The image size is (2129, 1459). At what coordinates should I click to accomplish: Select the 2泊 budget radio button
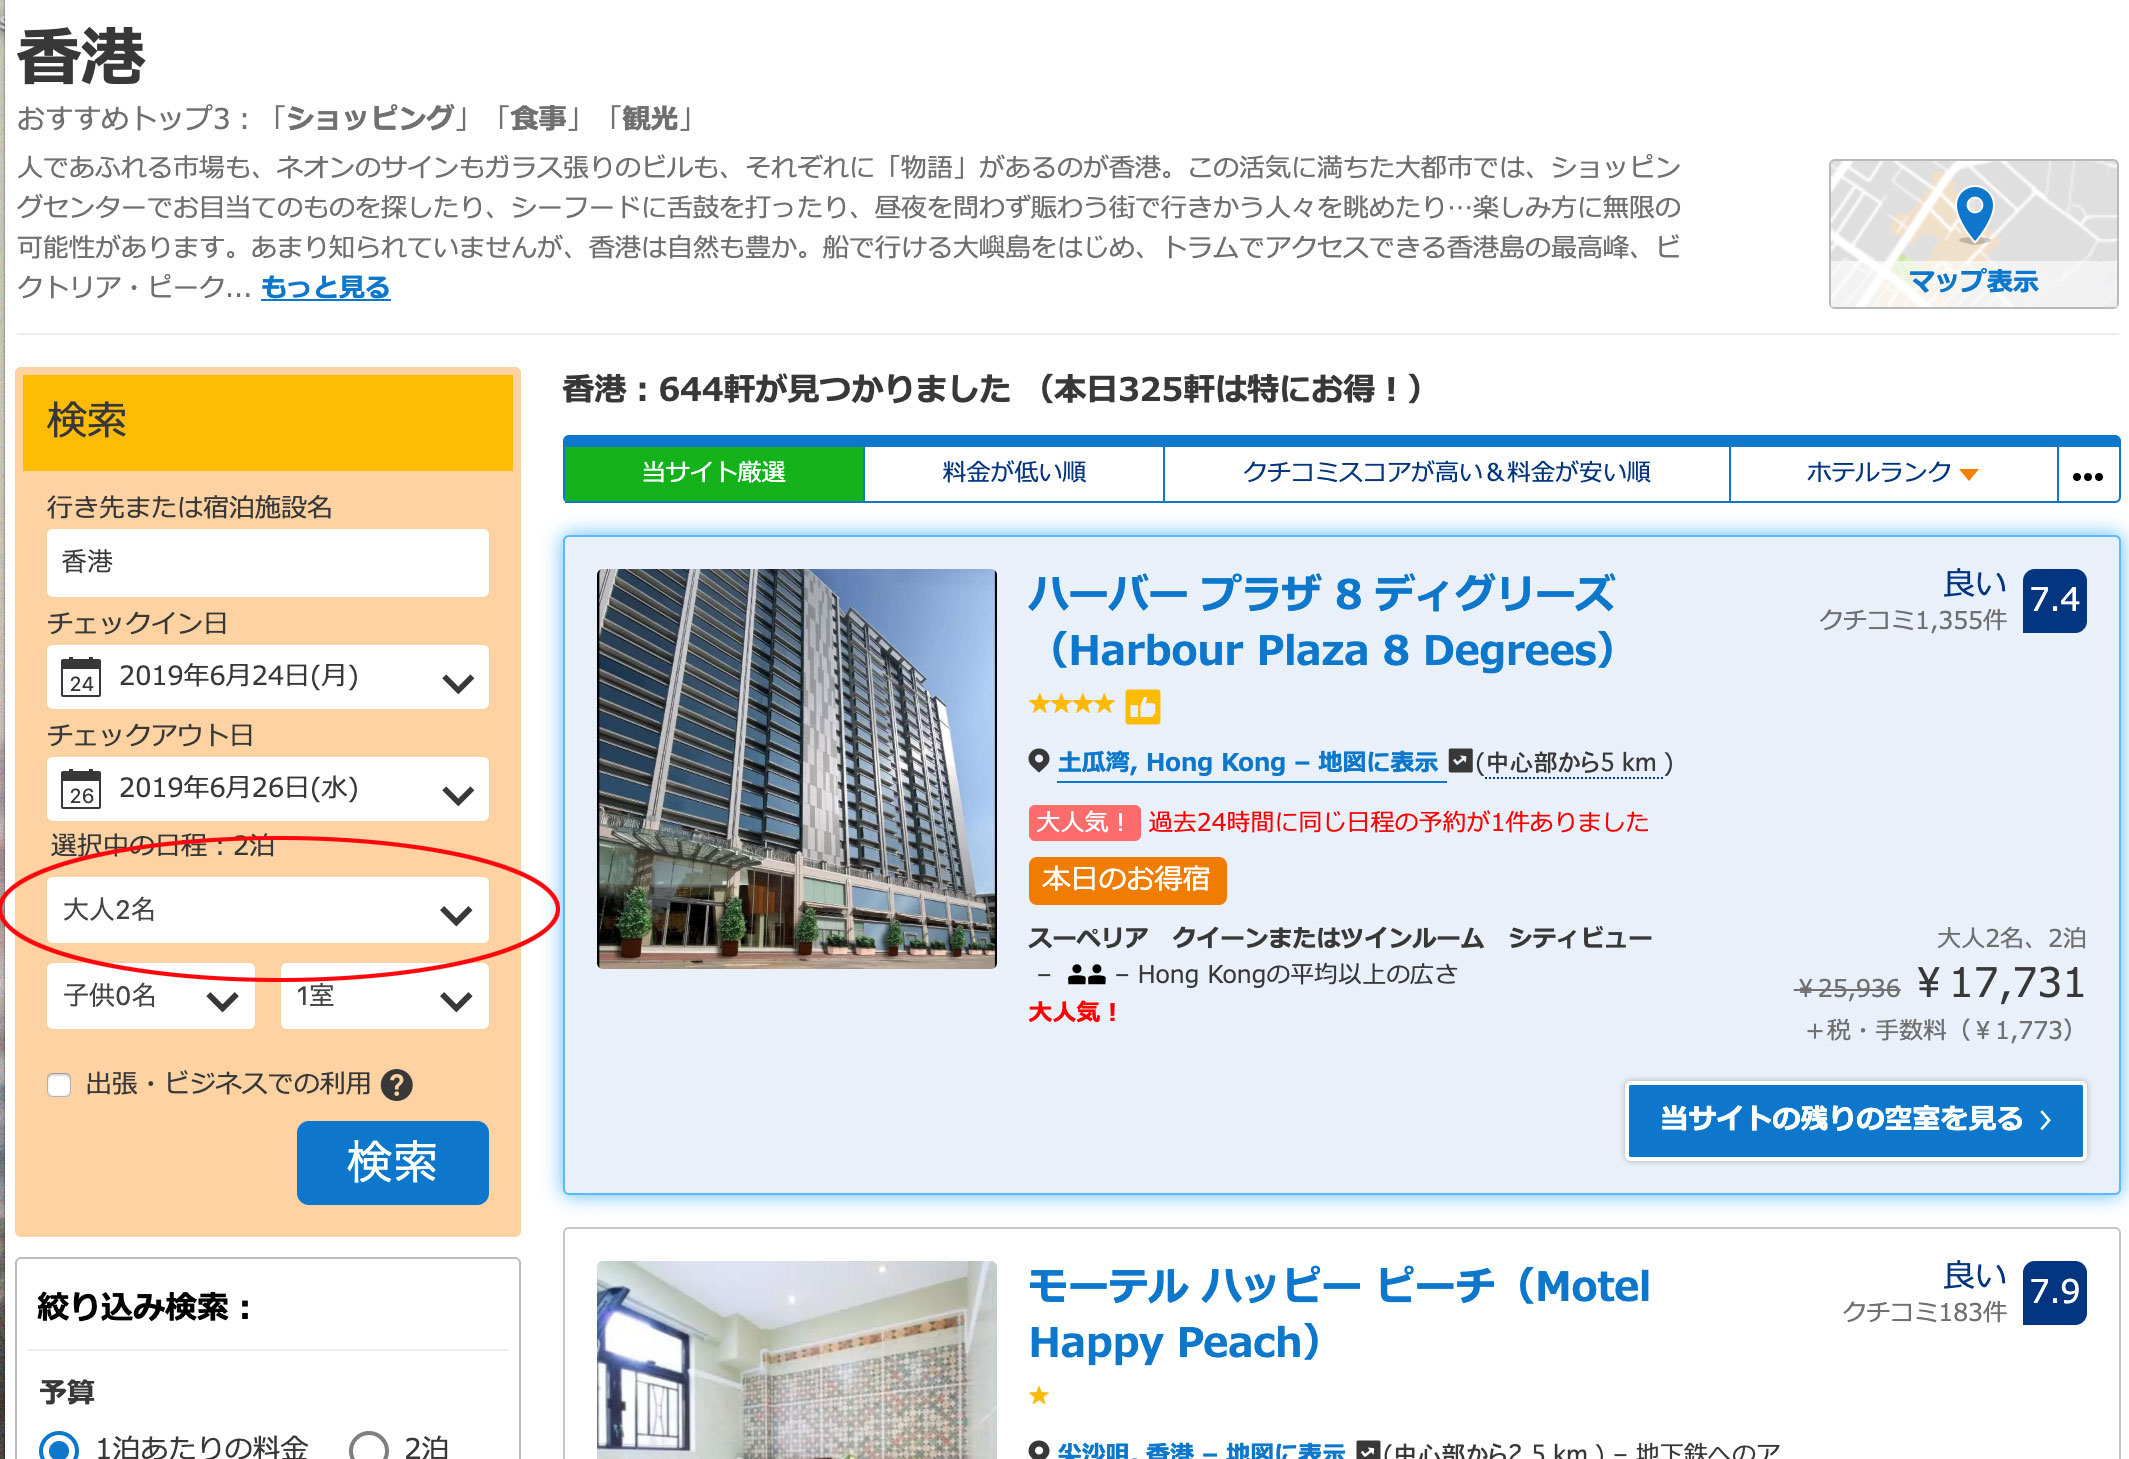[x=369, y=1446]
